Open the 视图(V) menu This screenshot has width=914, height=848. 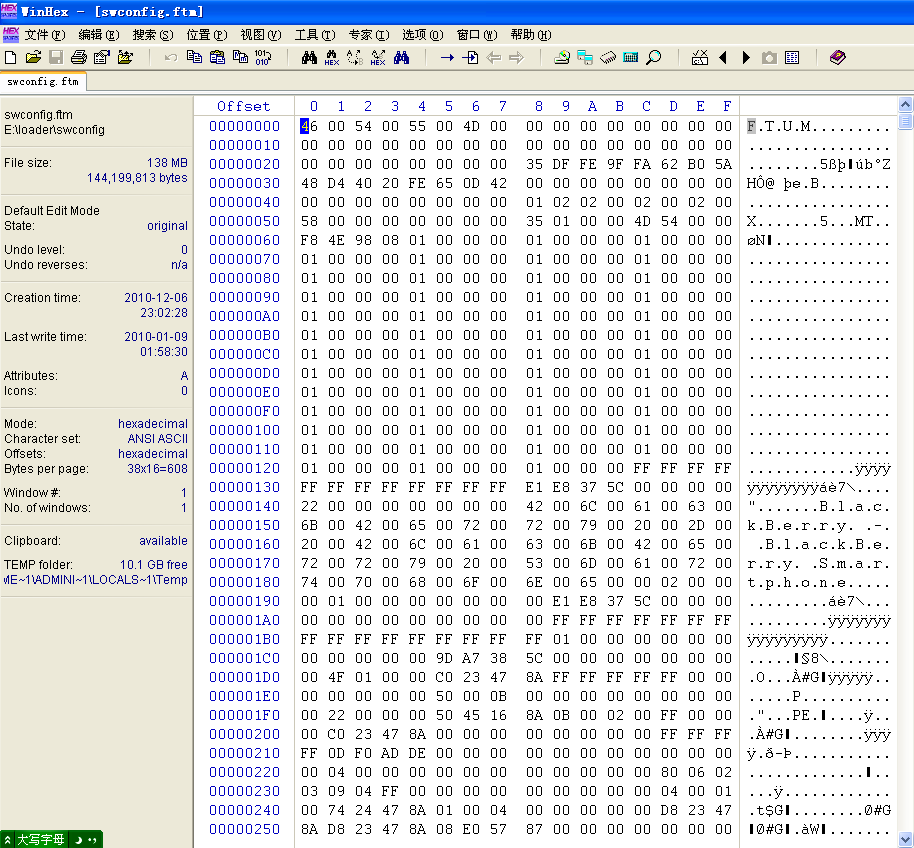coord(261,35)
